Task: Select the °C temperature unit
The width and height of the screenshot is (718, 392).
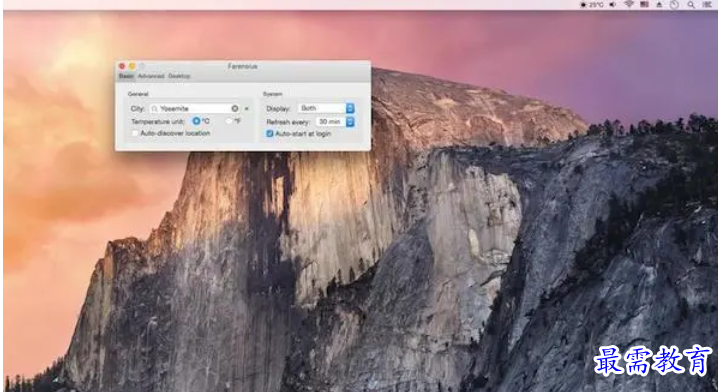Action: tap(196, 121)
